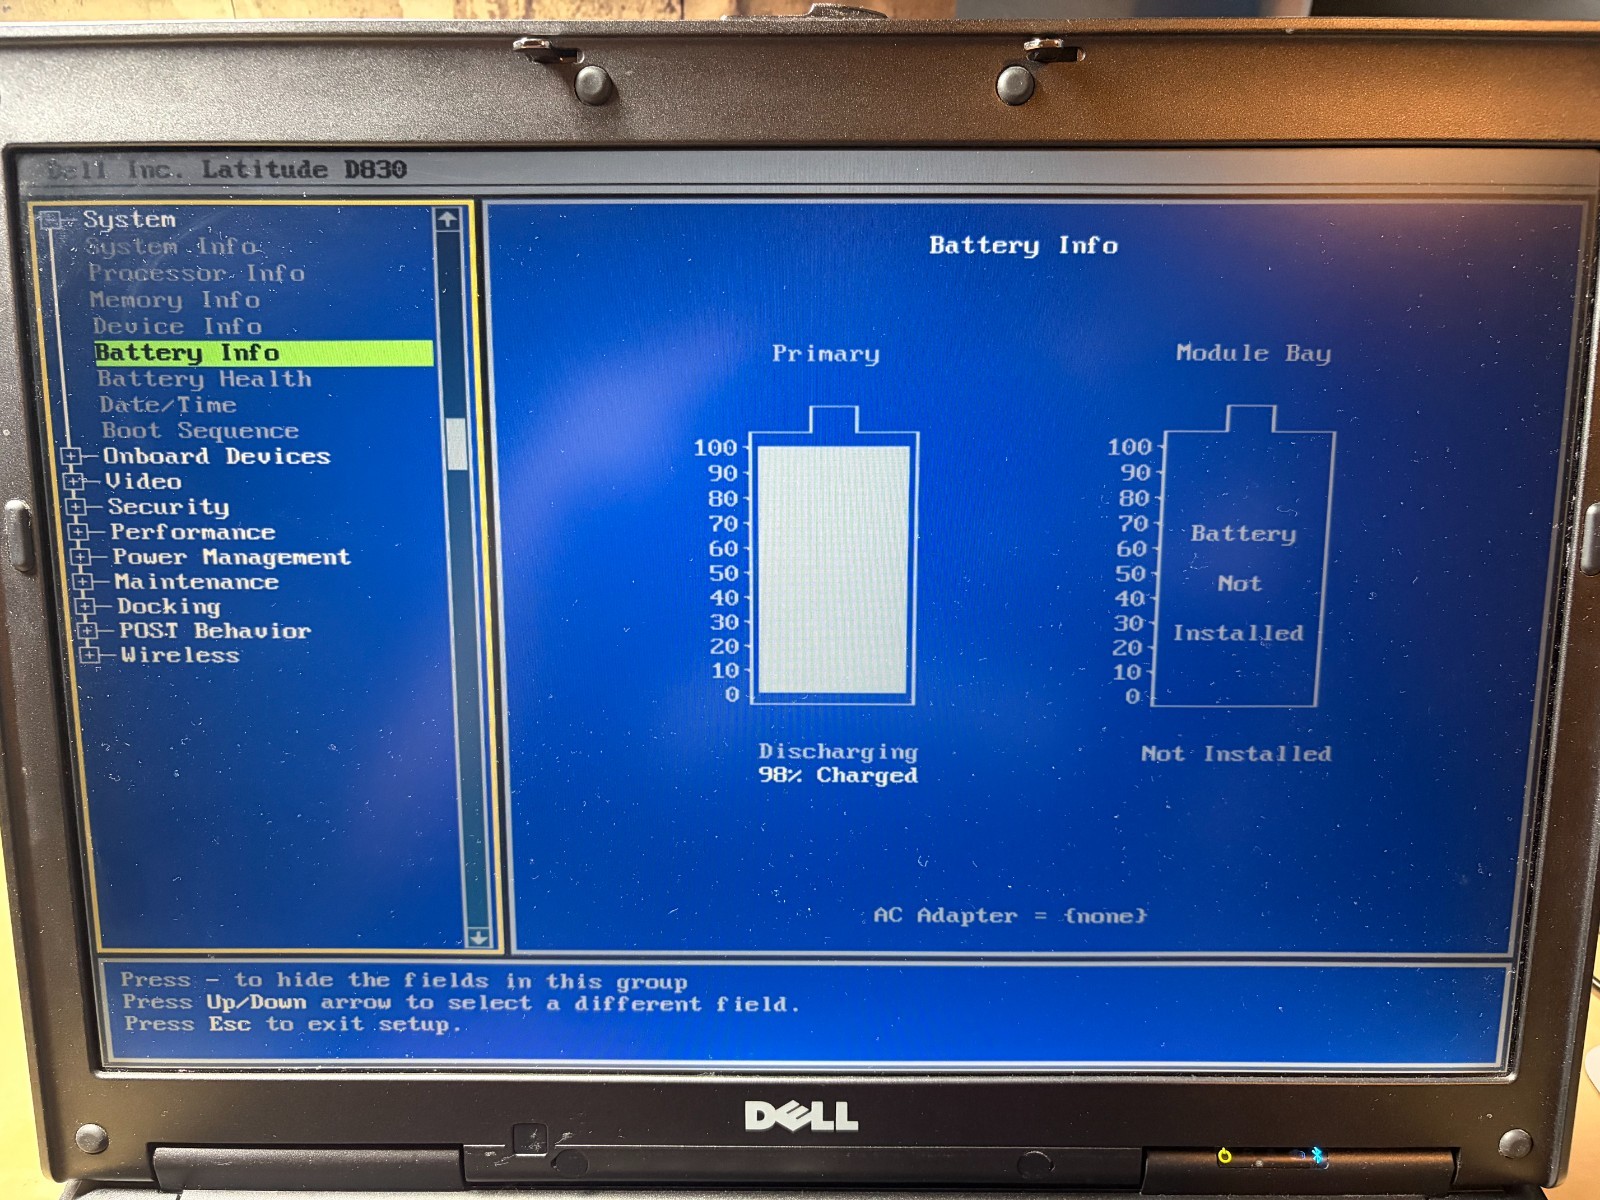The height and width of the screenshot is (1200, 1600).
Task: Select Date/Time entry
Action: pyautogui.click(x=168, y=405)
